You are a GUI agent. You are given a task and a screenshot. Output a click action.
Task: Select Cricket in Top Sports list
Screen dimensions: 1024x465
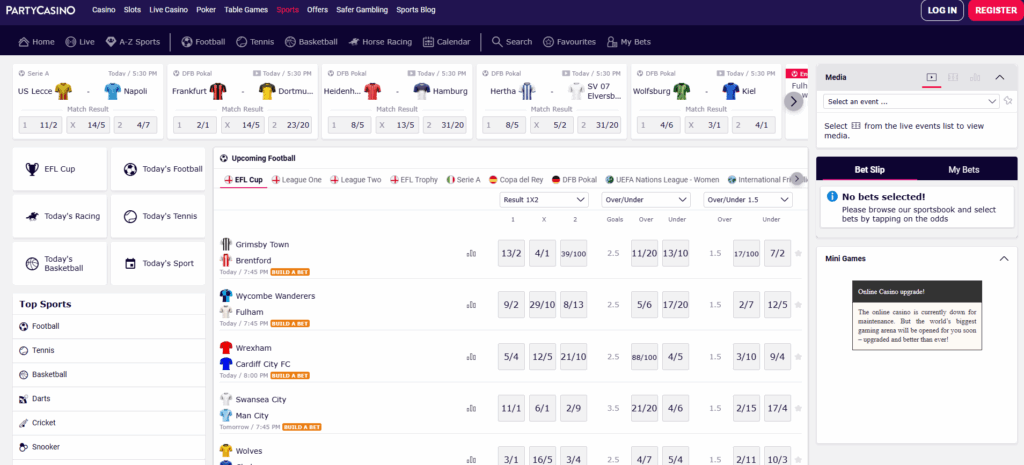(108, 423)
